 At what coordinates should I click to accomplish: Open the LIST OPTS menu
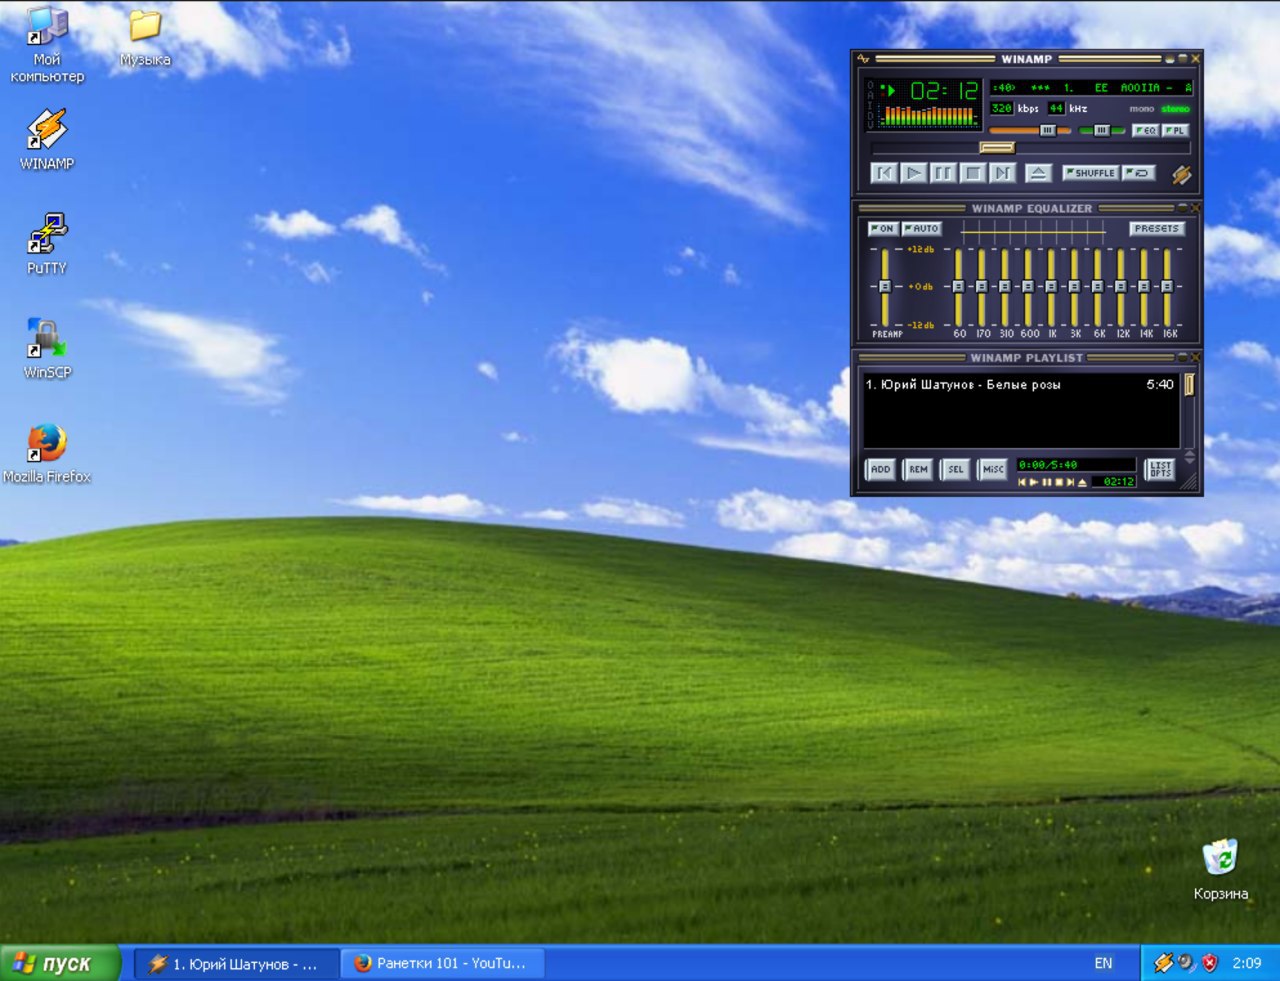pos(1160,470)
